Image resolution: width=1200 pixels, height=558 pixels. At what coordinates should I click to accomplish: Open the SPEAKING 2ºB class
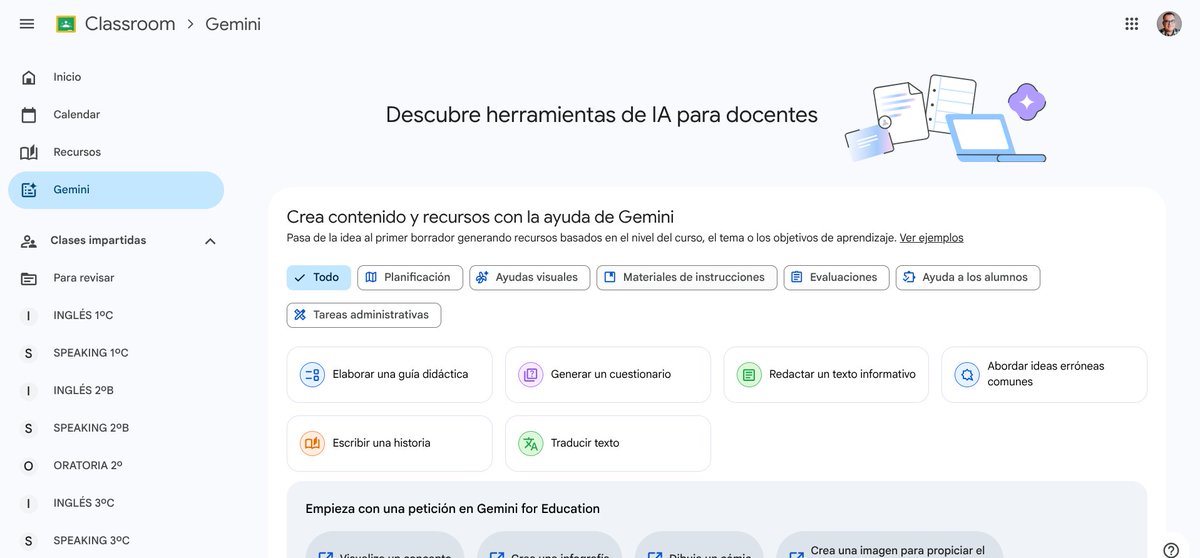tap(116, 428)
